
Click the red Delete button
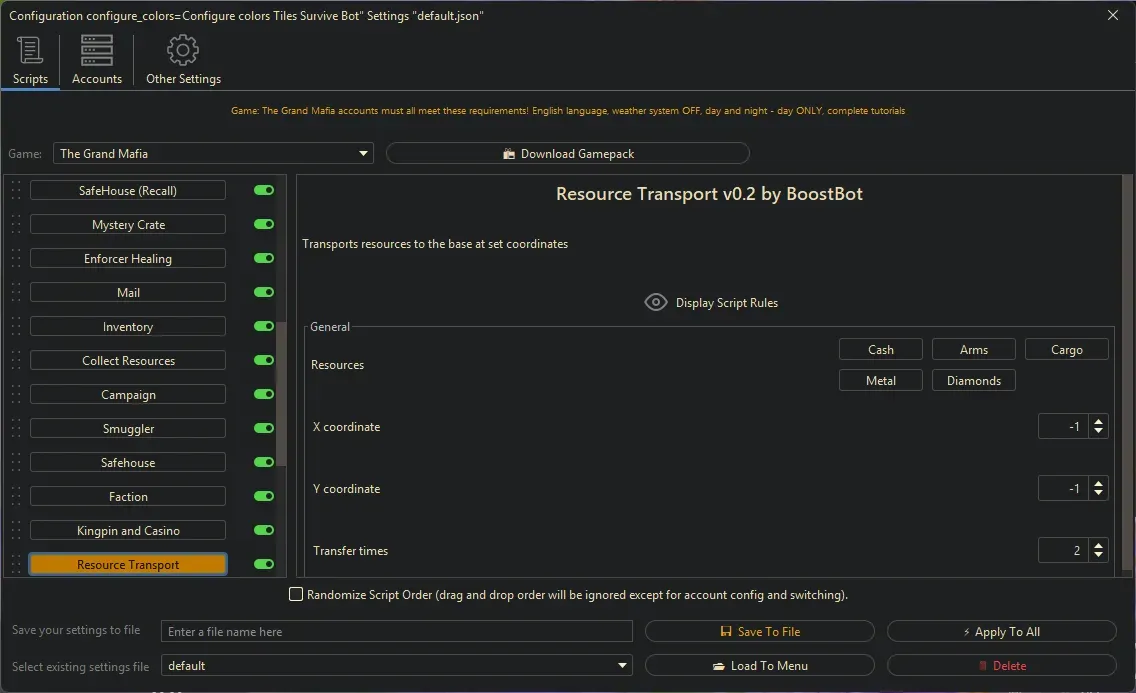[1001, 665]
